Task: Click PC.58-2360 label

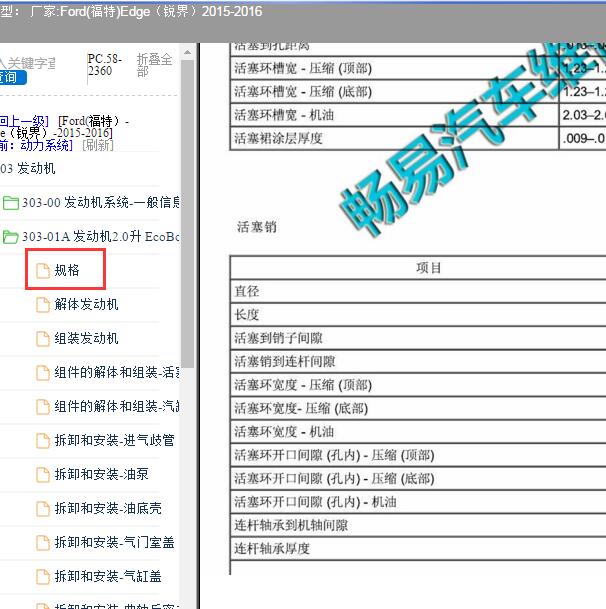Action: click(105, 65)
